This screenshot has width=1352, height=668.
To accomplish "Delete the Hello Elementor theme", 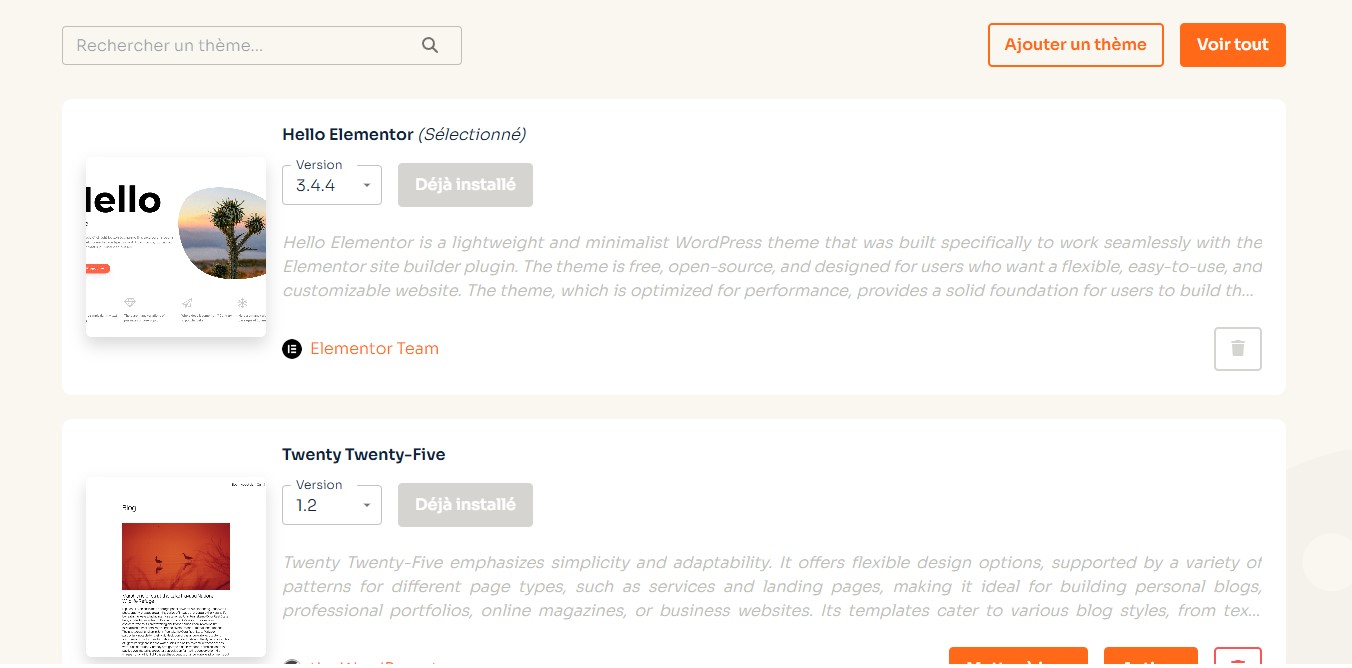I will point(1237,349).
